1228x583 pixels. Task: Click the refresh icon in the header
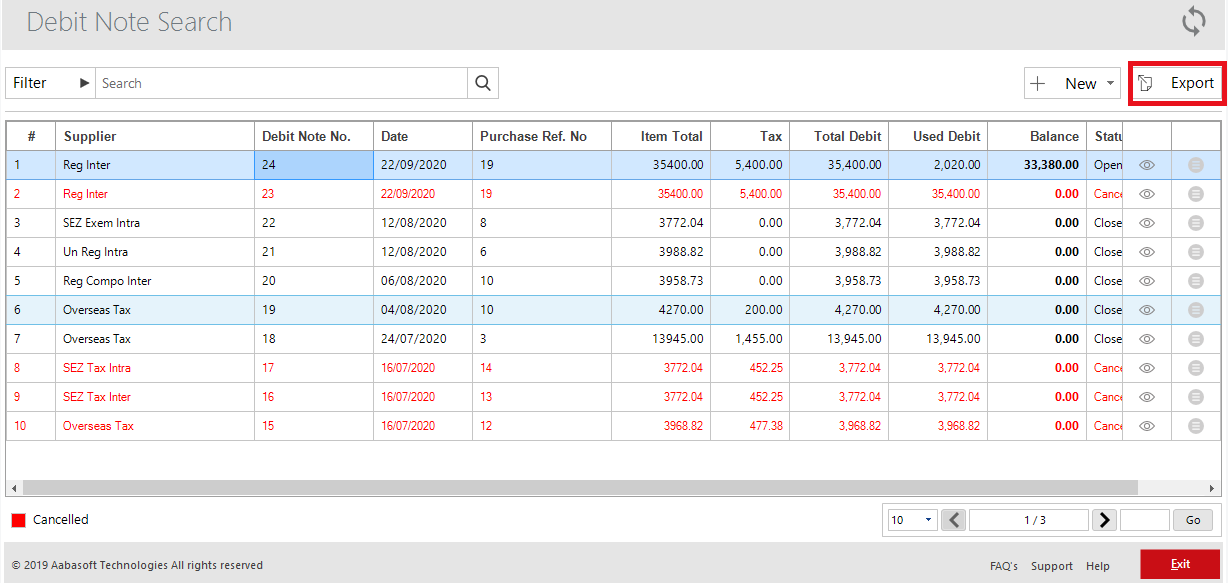point(1193,21)
